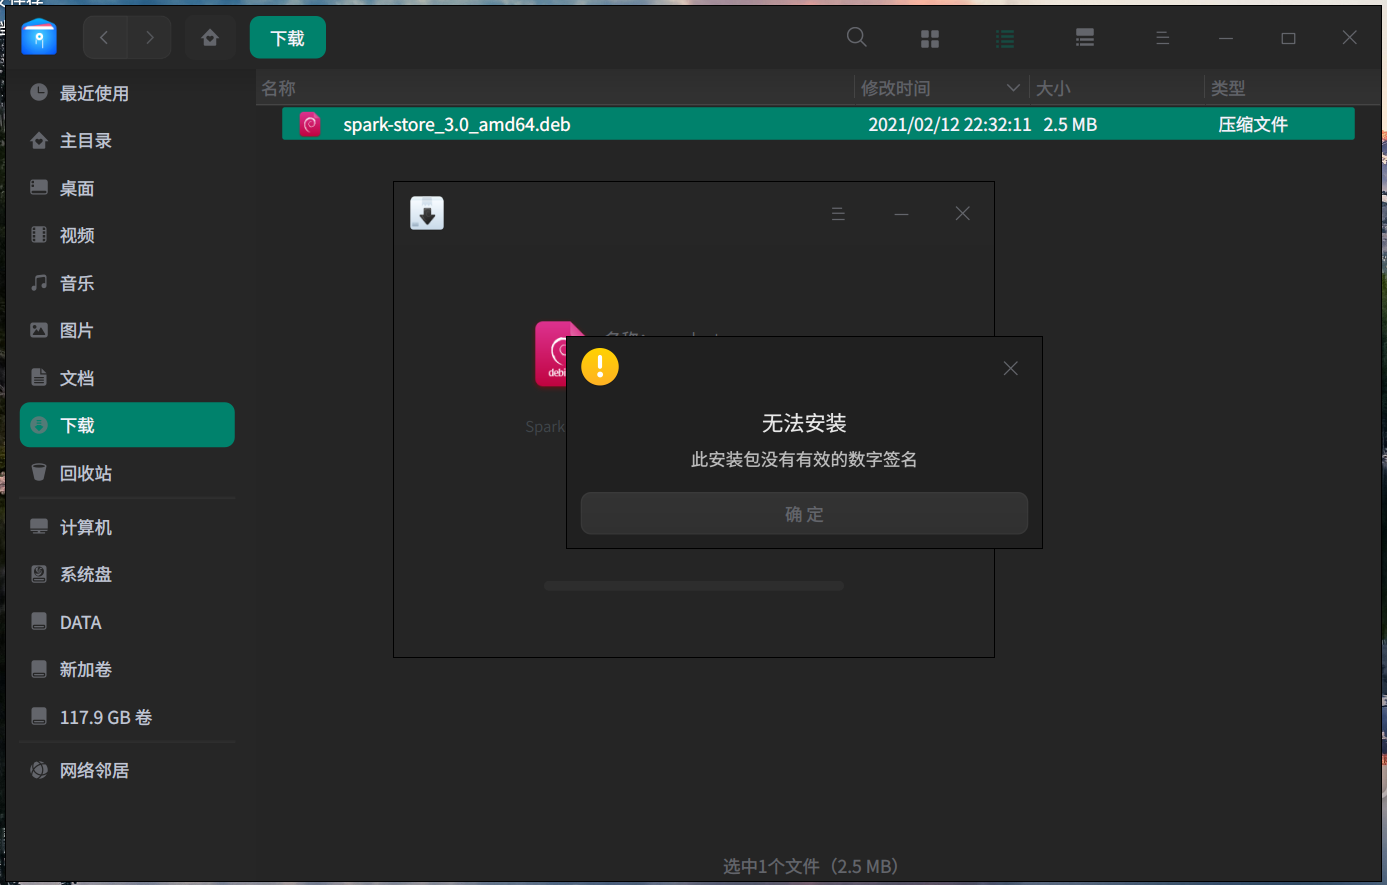Go back using the left arrow button

(x=105, y=38)
